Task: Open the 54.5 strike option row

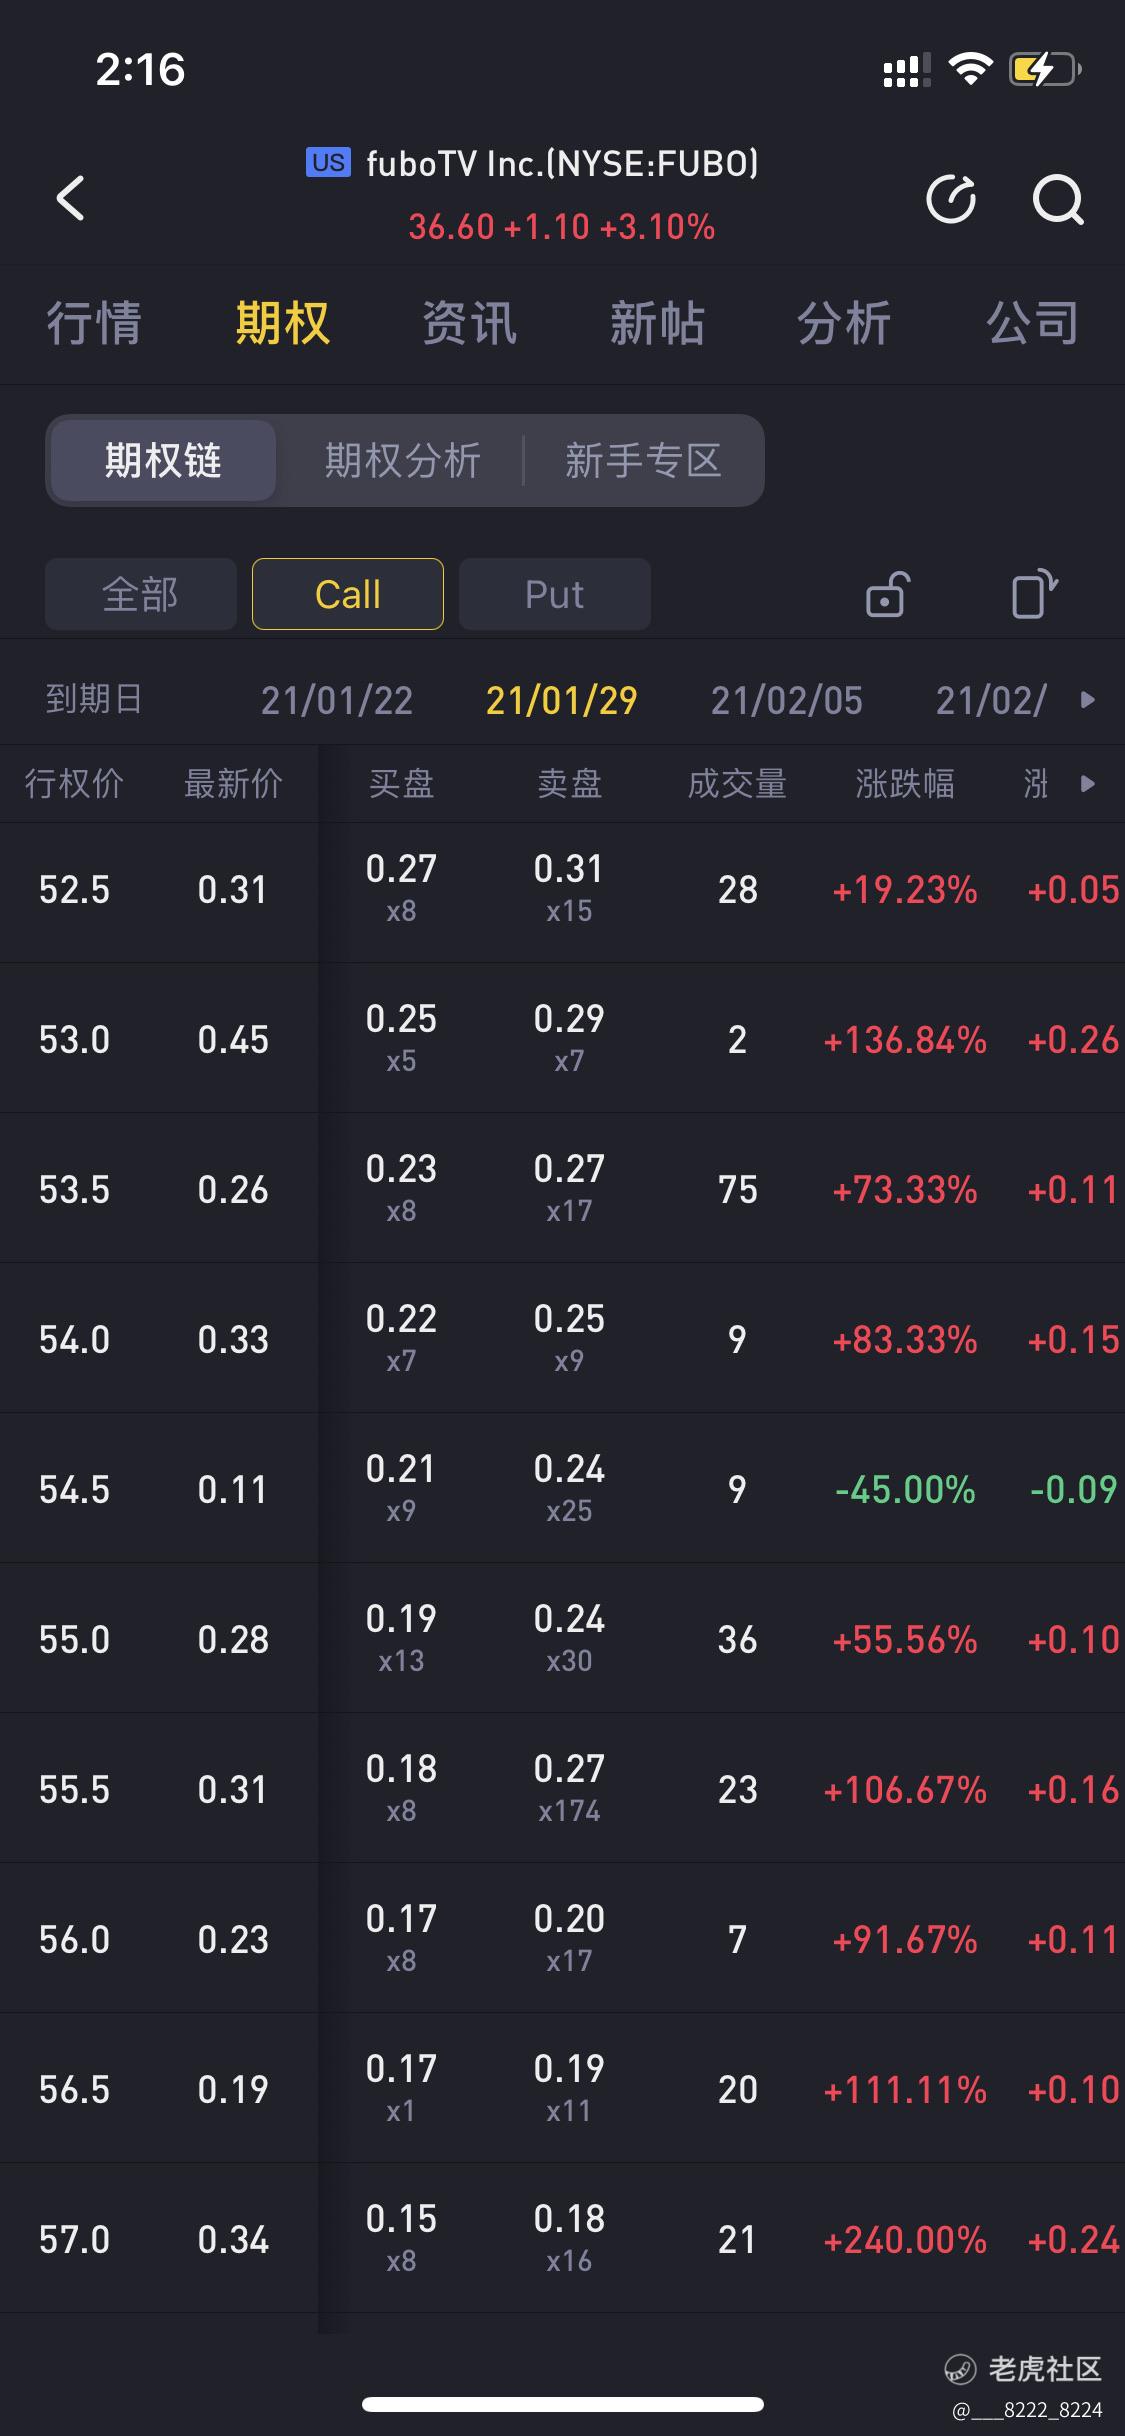Action: point(562,1489)
